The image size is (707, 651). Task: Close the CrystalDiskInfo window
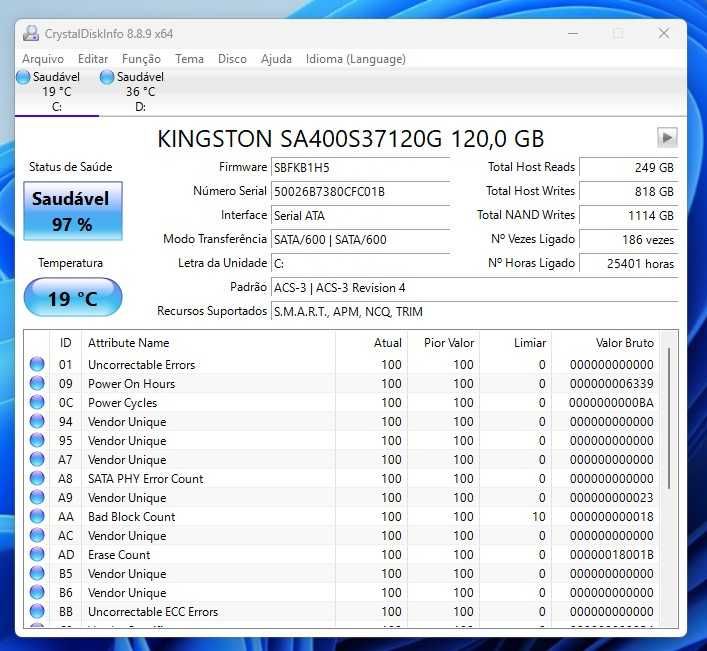[x=664, y=33]
